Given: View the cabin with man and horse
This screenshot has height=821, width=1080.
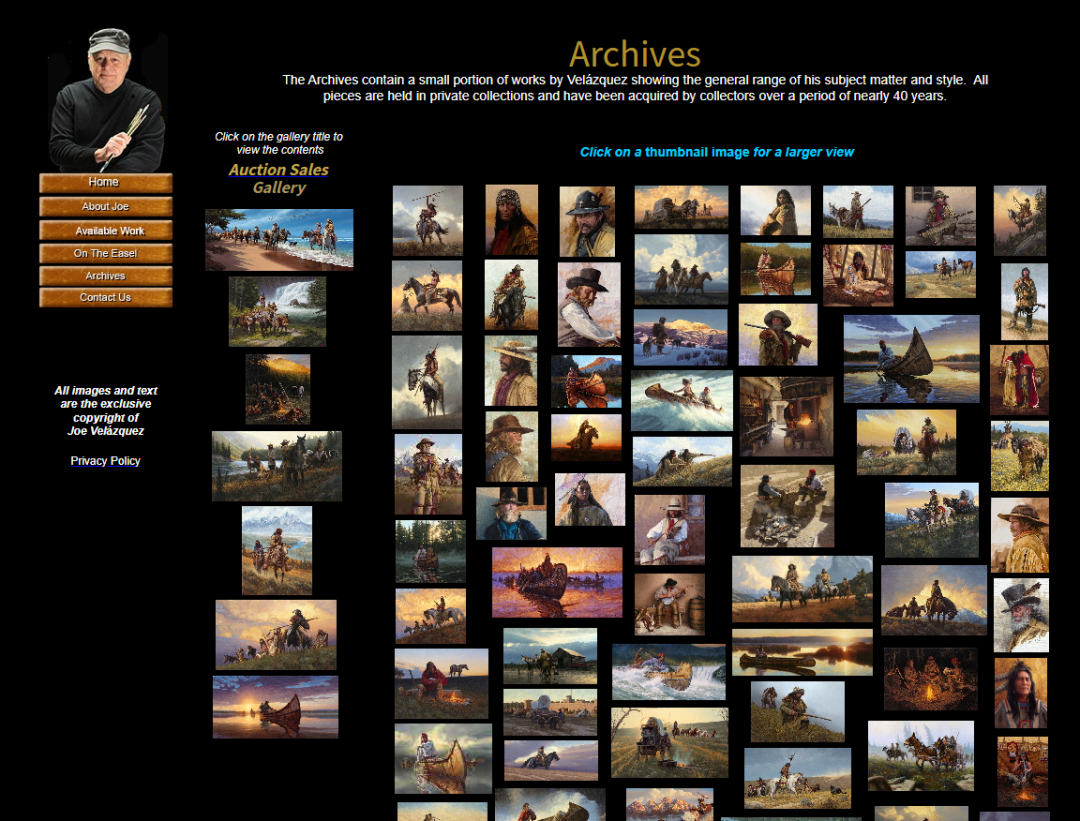Looking at the screenshot, I should tap(550, 656).
